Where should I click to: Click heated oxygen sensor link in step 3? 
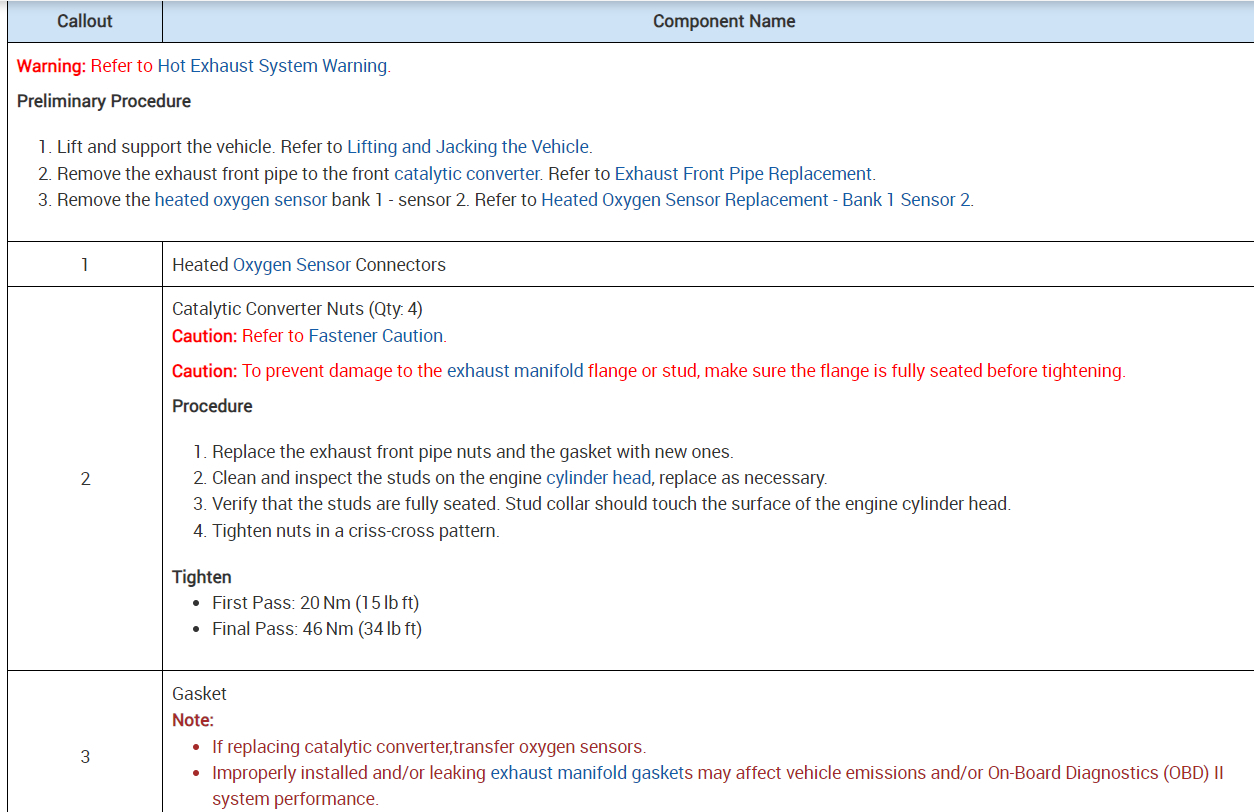coord(241,199)
